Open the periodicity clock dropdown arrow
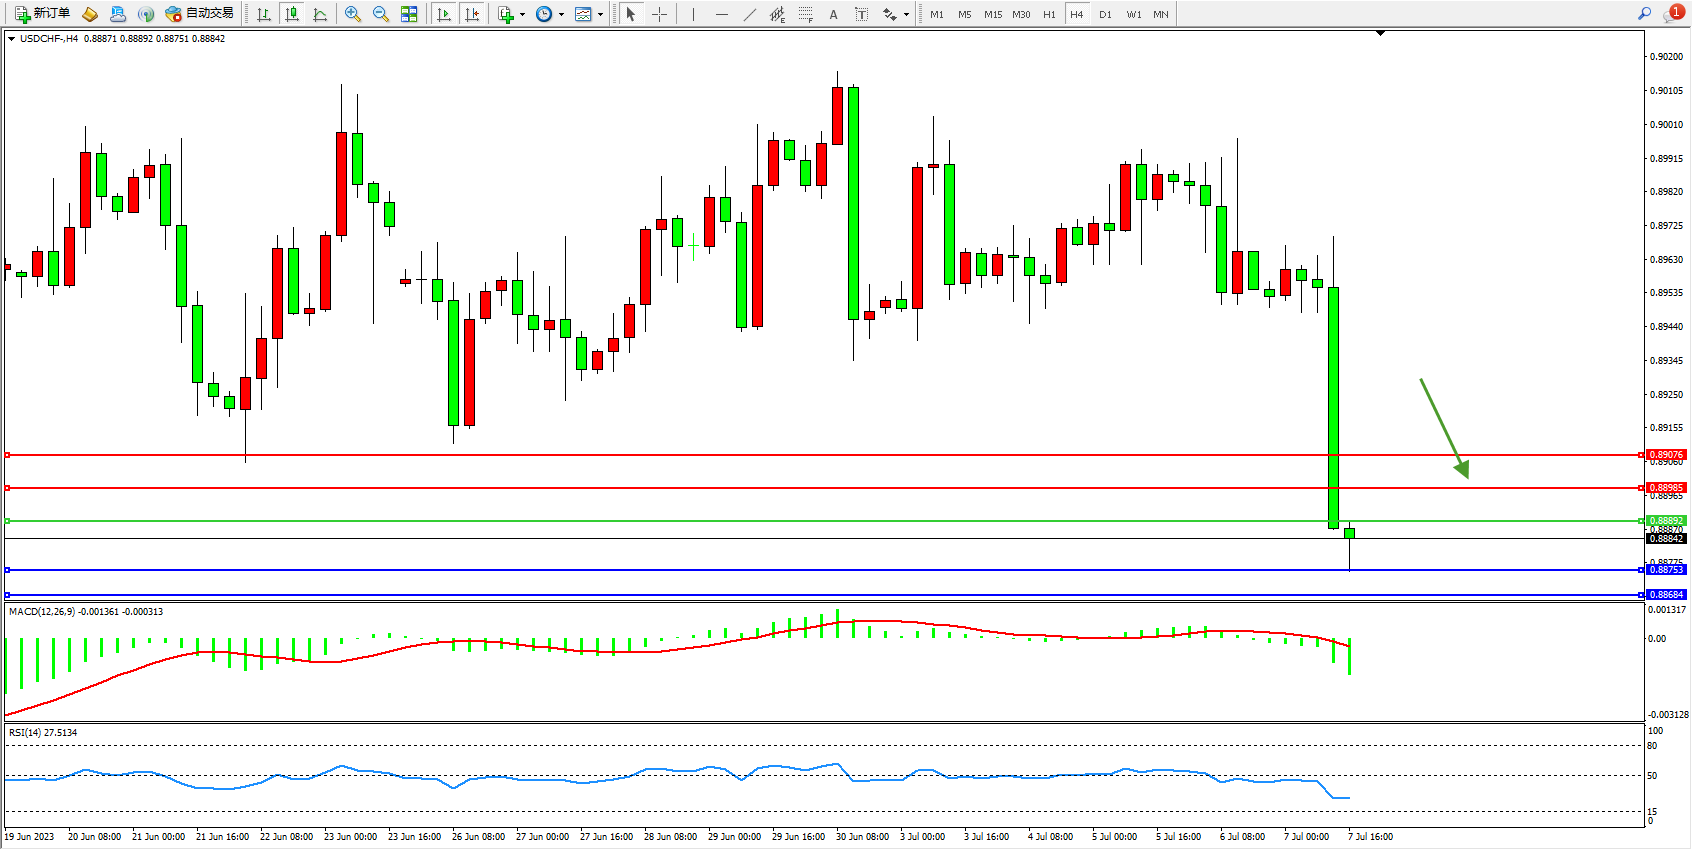 pyautogui.click(x=561, y=14)
